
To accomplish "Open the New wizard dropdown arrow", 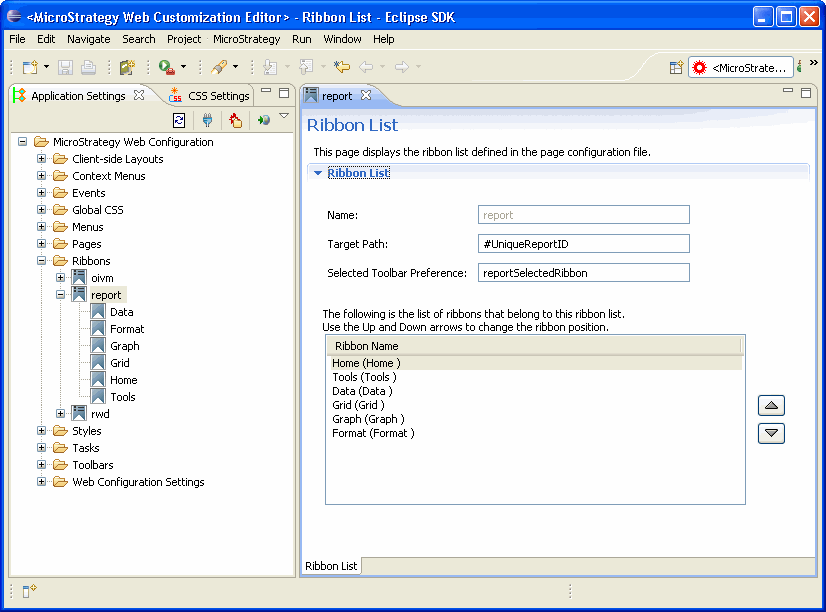I will click(x=46, y=67).
